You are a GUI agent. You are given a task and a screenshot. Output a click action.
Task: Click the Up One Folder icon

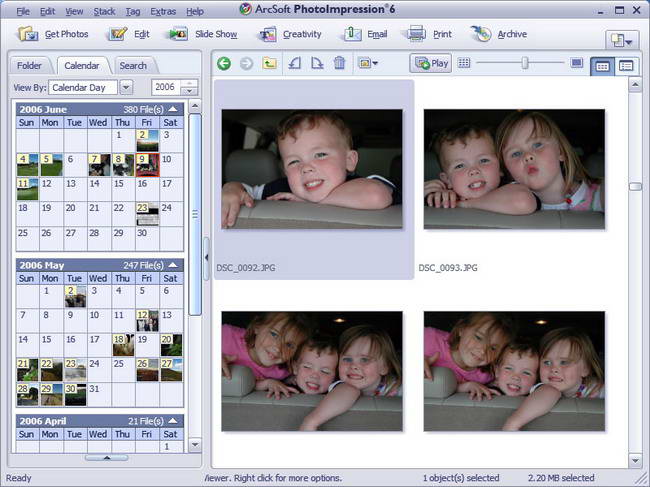pyautogui.click(x=269, y=63)
